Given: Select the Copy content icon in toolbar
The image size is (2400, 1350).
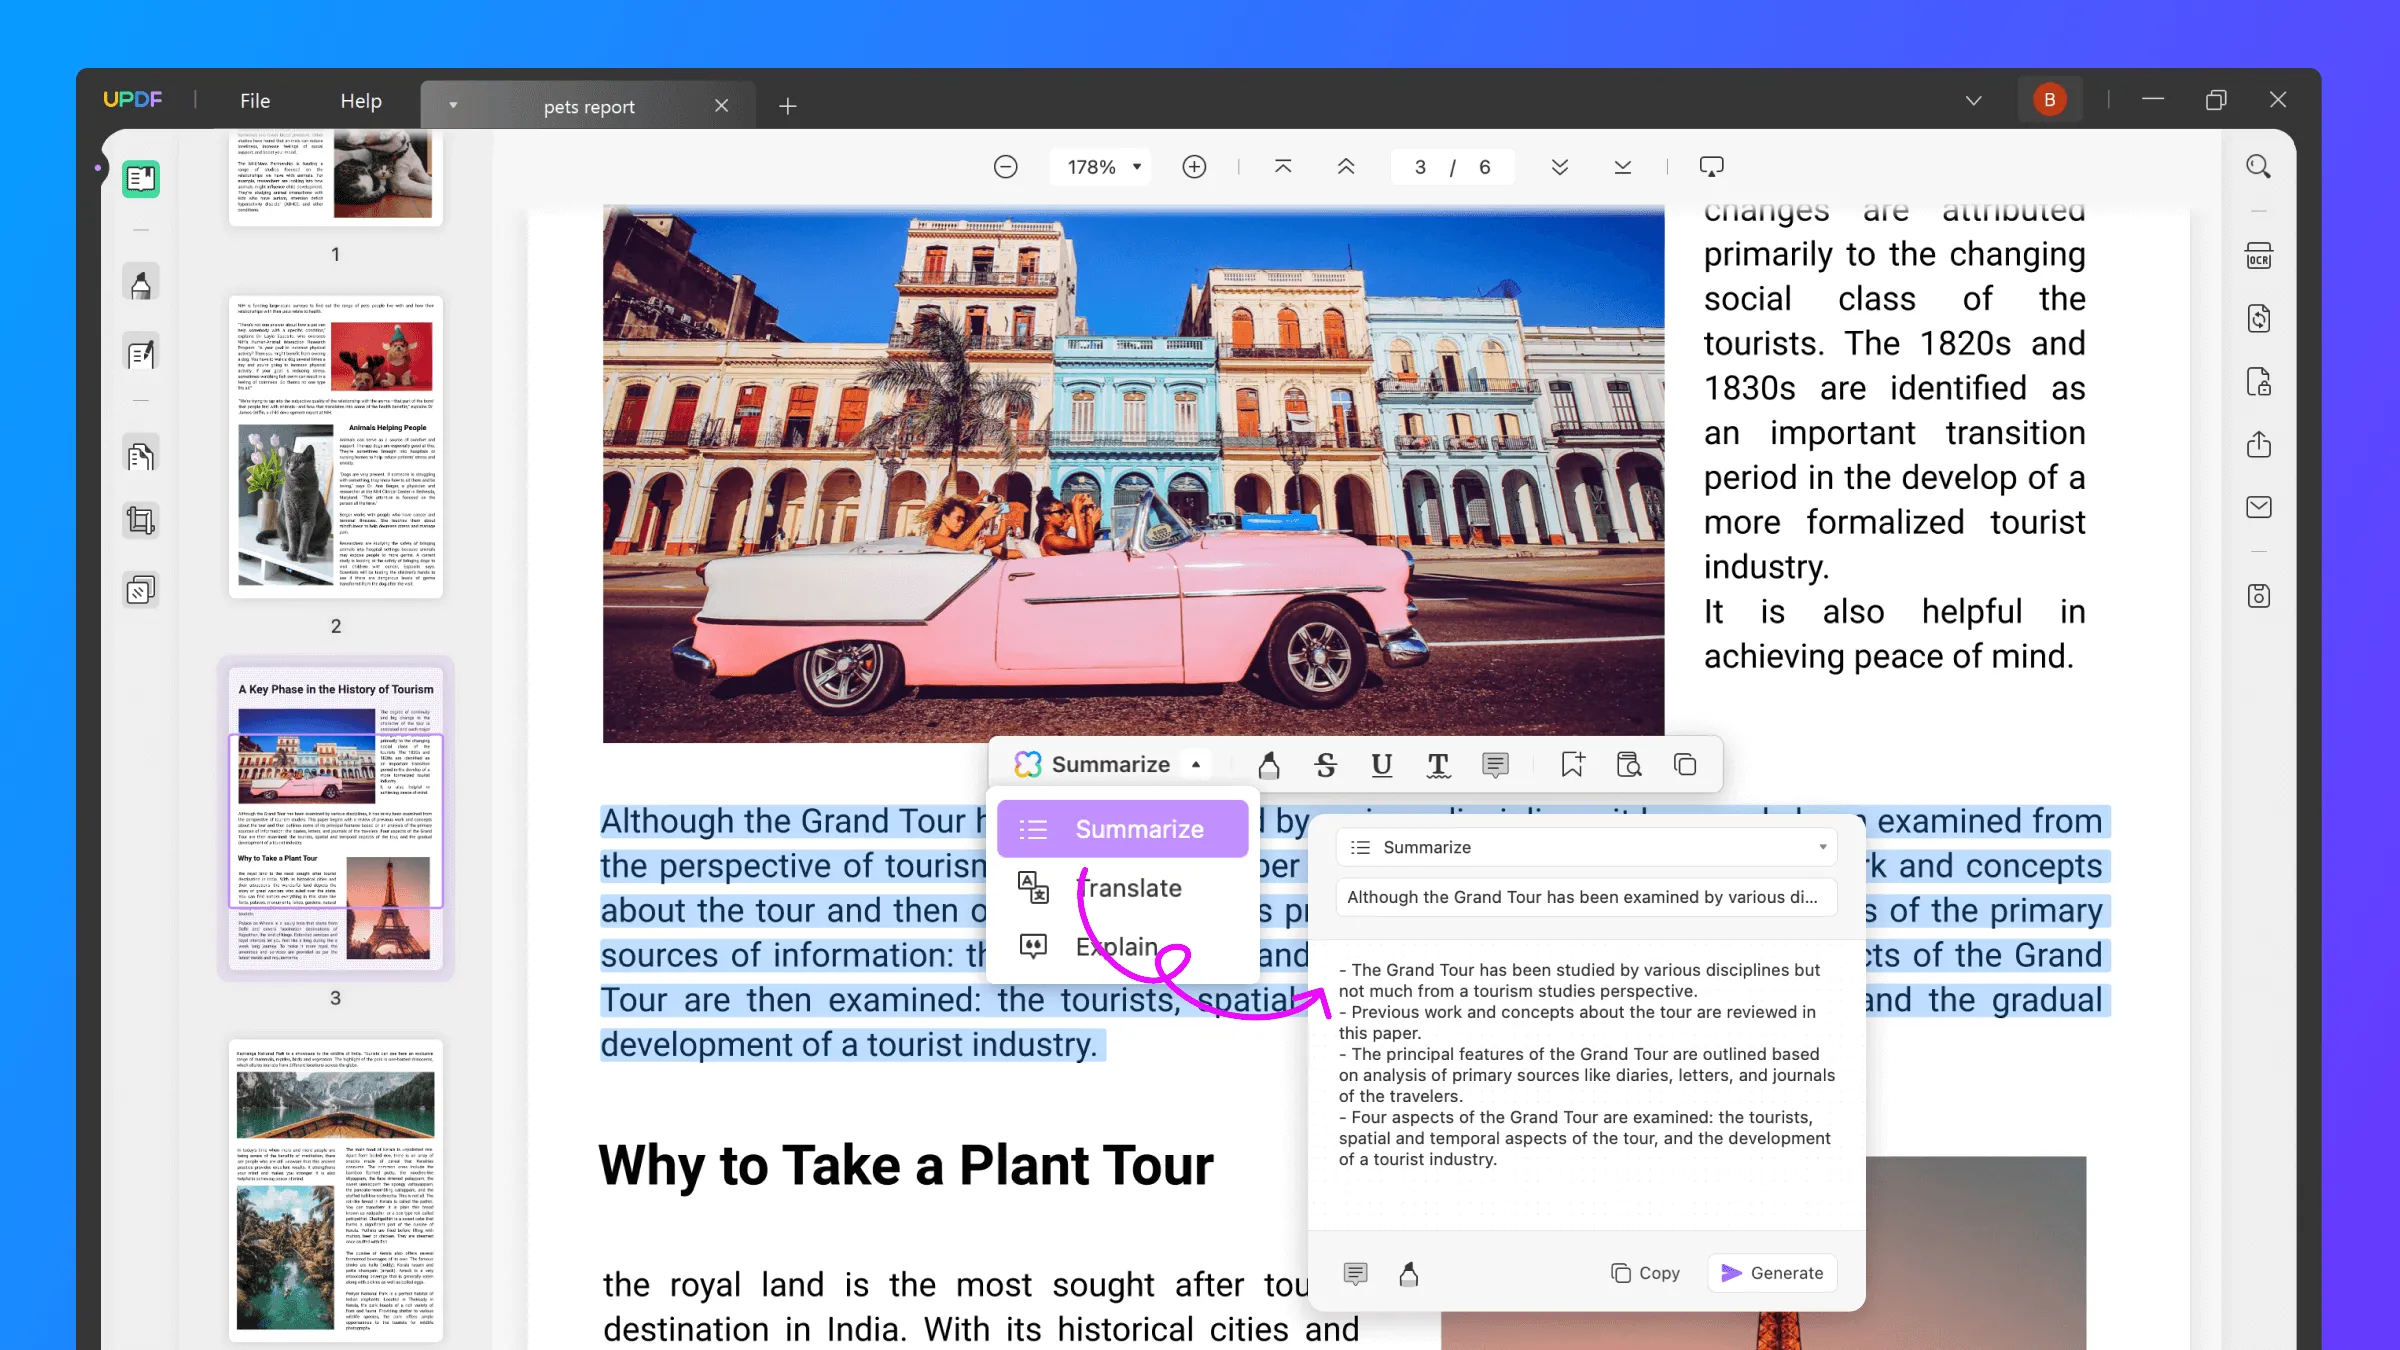Looking at the screenshot, I should click(x=1685, y=765).
